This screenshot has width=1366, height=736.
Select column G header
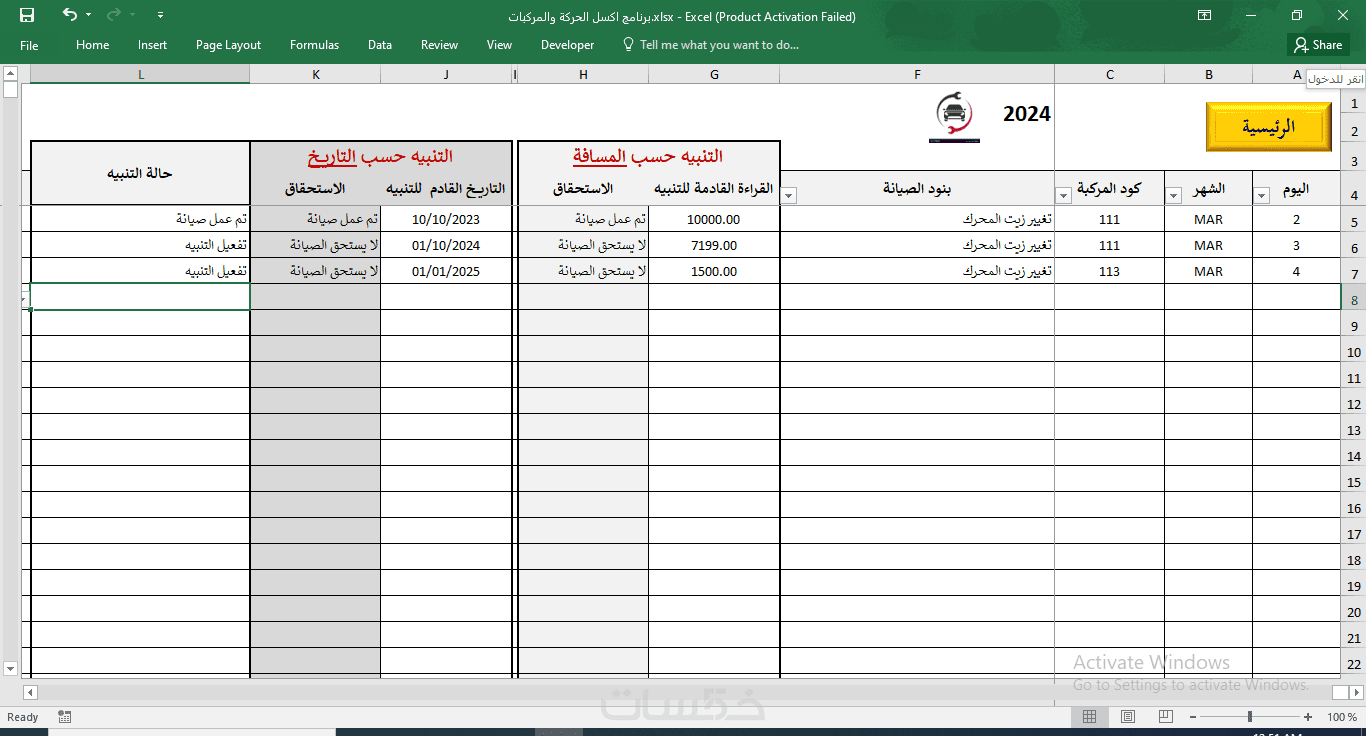coord(714,75)
